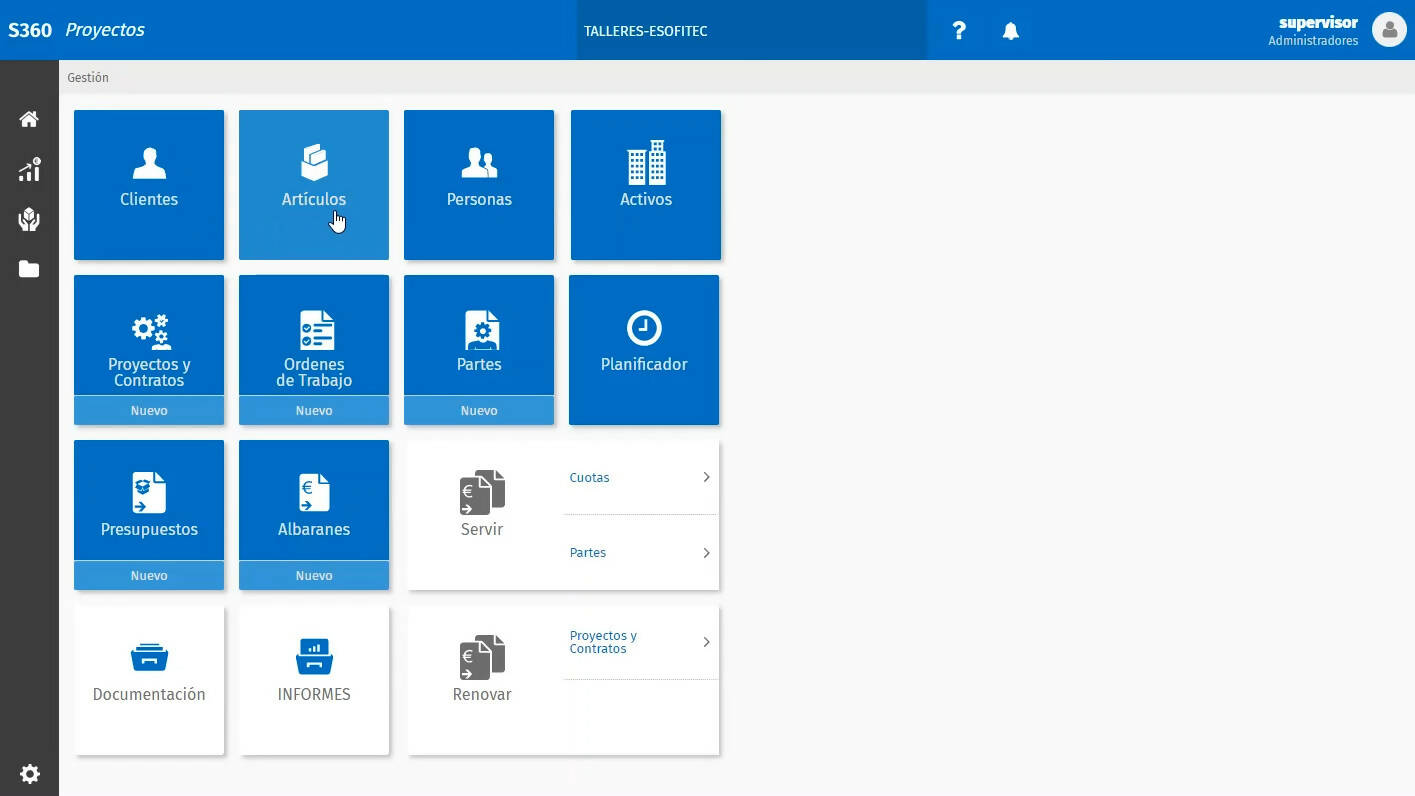Click the home icon in sidebar
The height and width of the screenshot is (796, 1415).
(x=29, y=120)
